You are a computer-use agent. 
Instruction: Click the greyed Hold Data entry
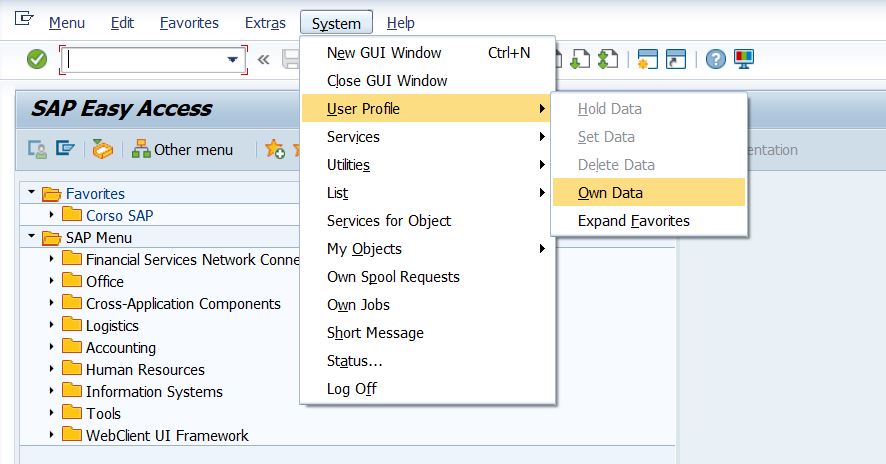(649, 109)
